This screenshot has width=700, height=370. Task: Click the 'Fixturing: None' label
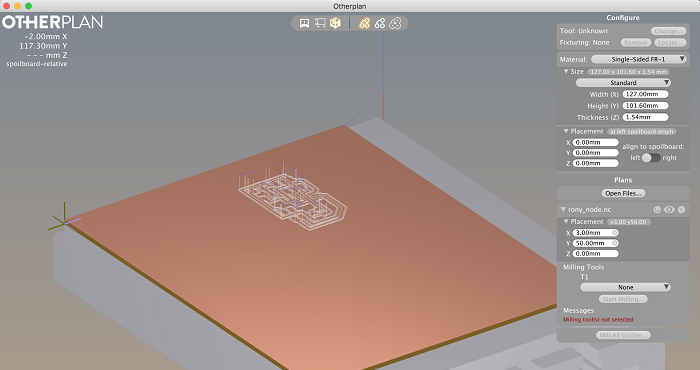584,42
